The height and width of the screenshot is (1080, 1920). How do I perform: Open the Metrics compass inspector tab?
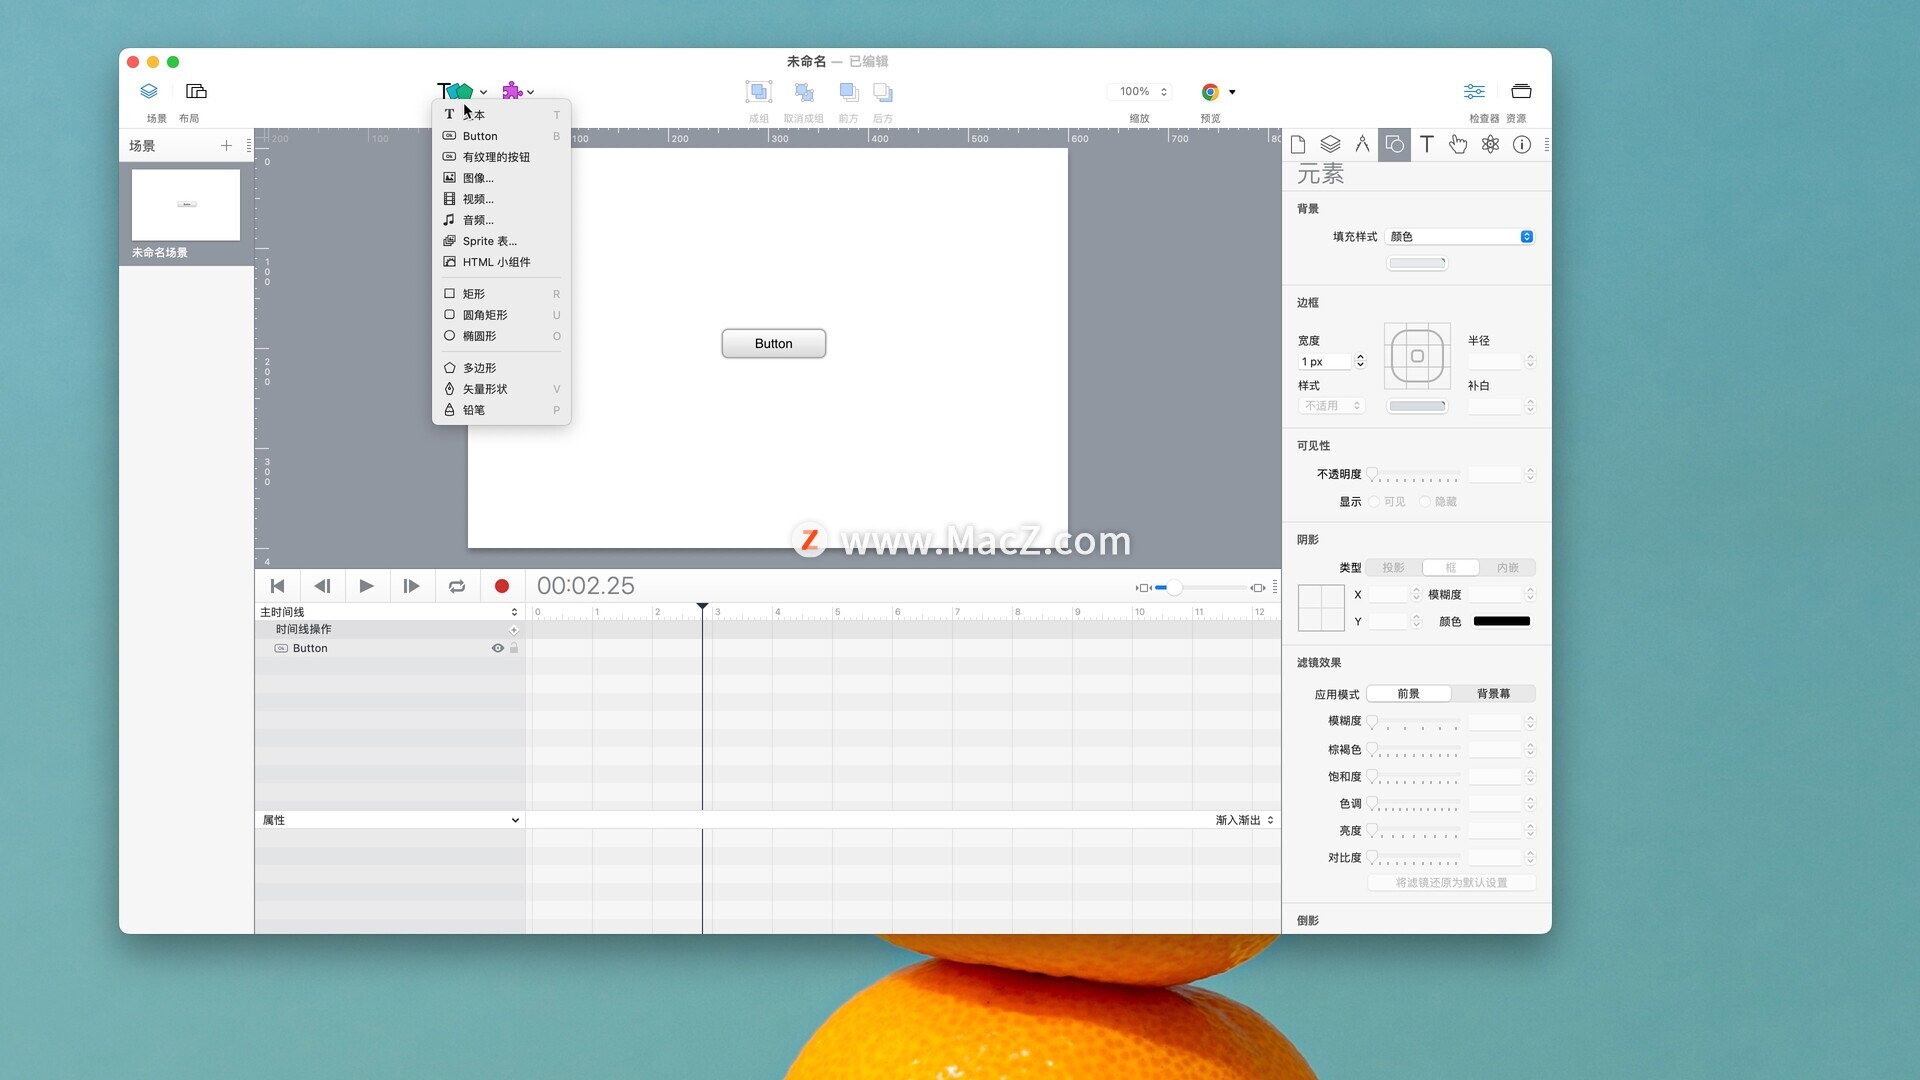click(1362, 144)
